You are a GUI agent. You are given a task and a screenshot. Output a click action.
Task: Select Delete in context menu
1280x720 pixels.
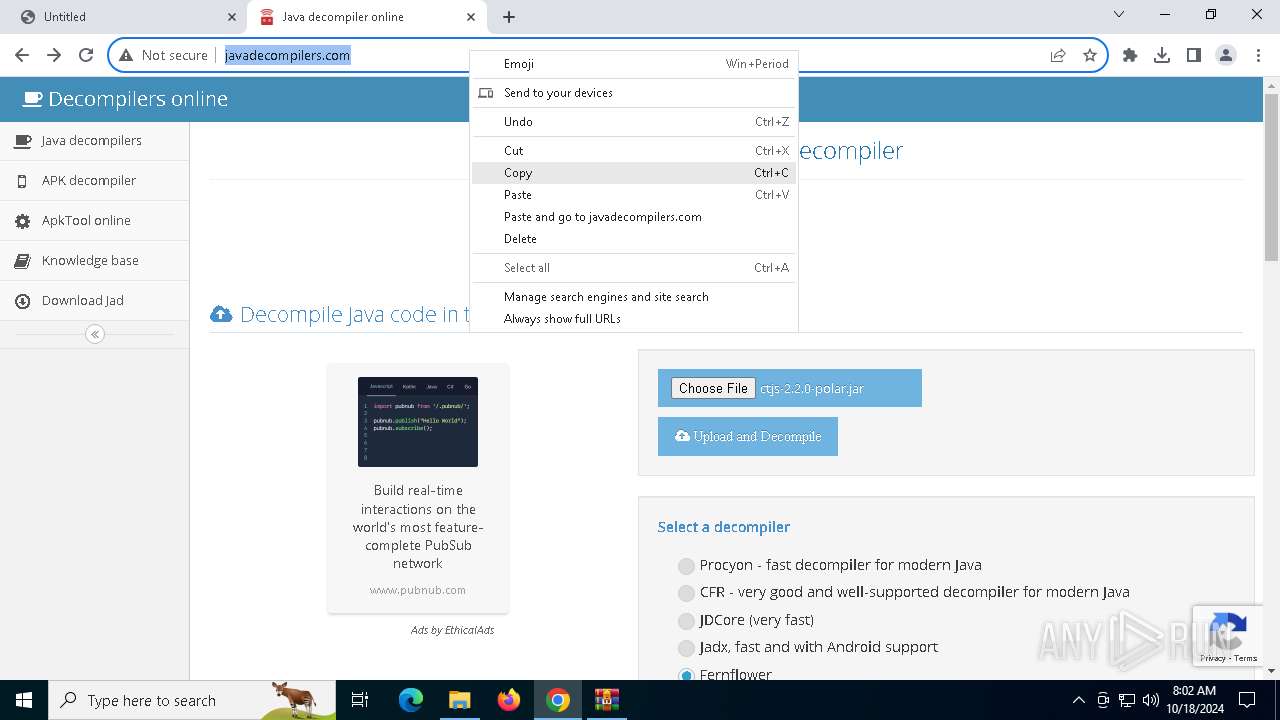click(634, 239)
